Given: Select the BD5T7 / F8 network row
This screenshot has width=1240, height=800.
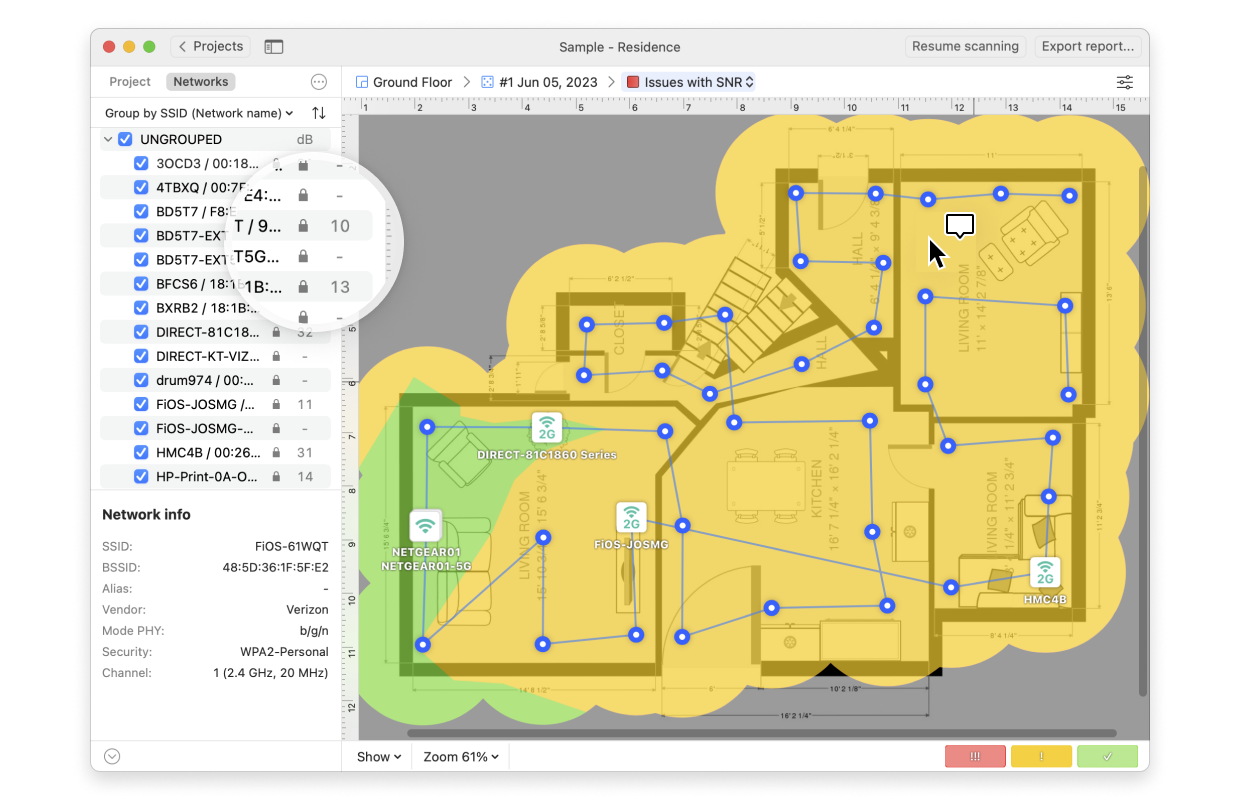Looking at the screenshot, I should coord(215,211).
